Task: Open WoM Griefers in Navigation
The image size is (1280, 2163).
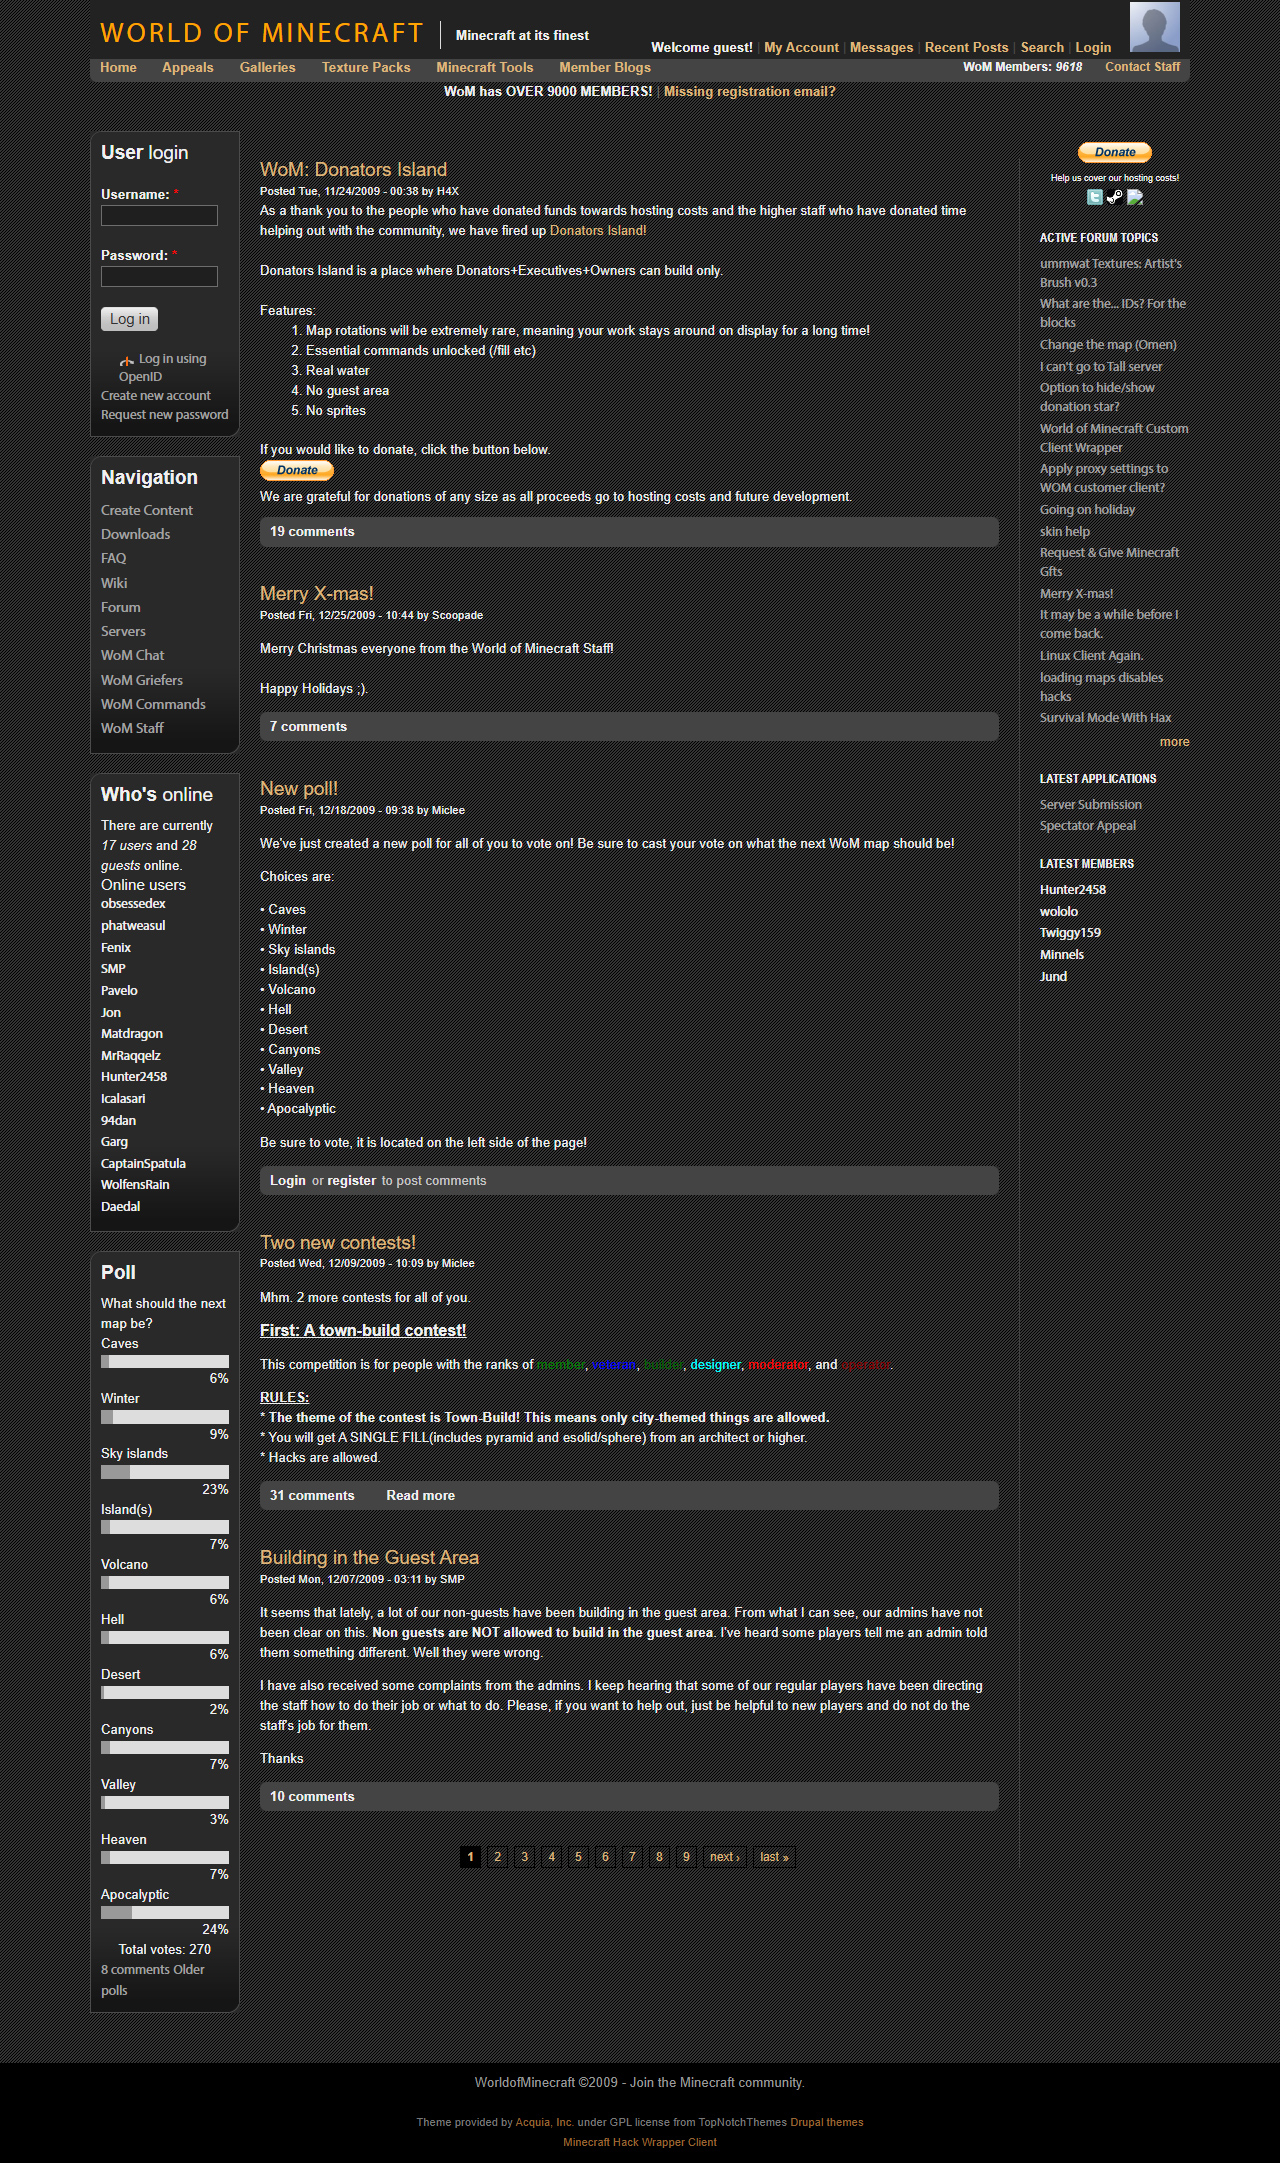Action: [142, 680]
